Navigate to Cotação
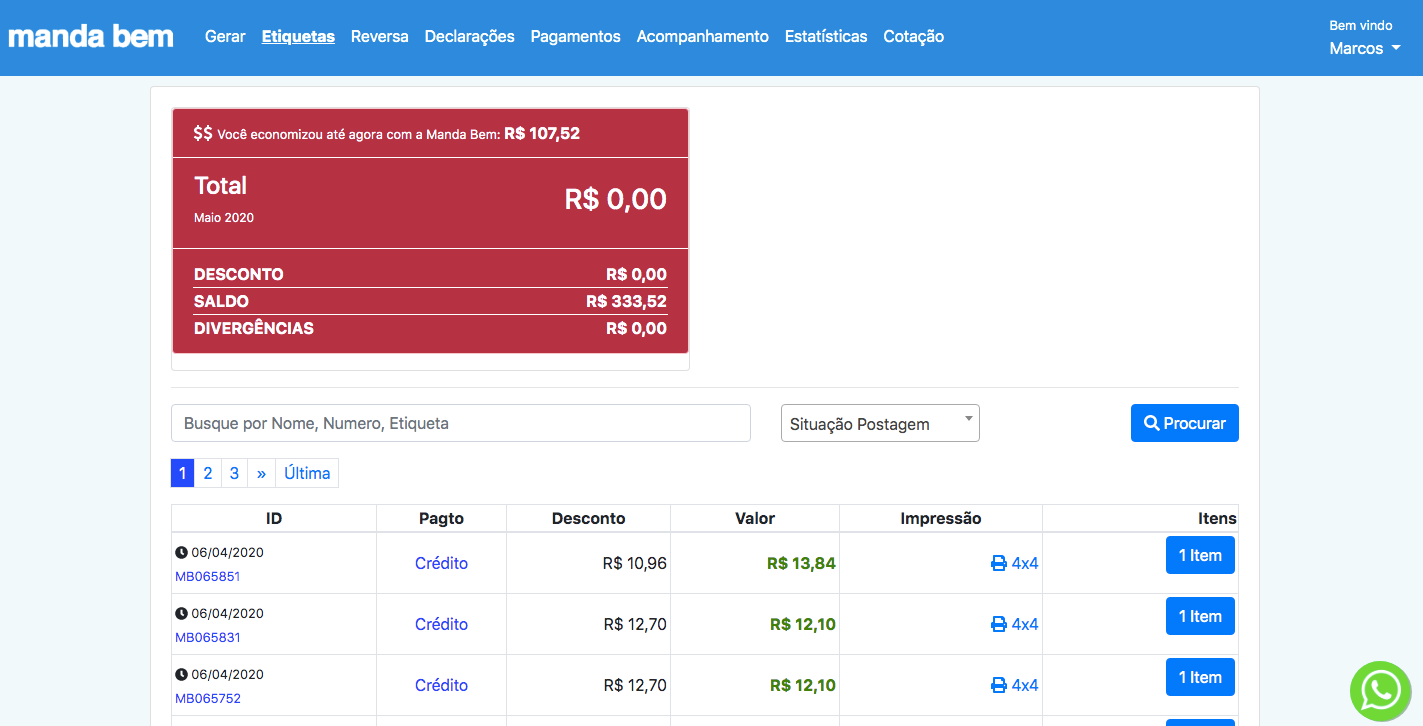The image size is (1423, 726). tap(913, 37)
